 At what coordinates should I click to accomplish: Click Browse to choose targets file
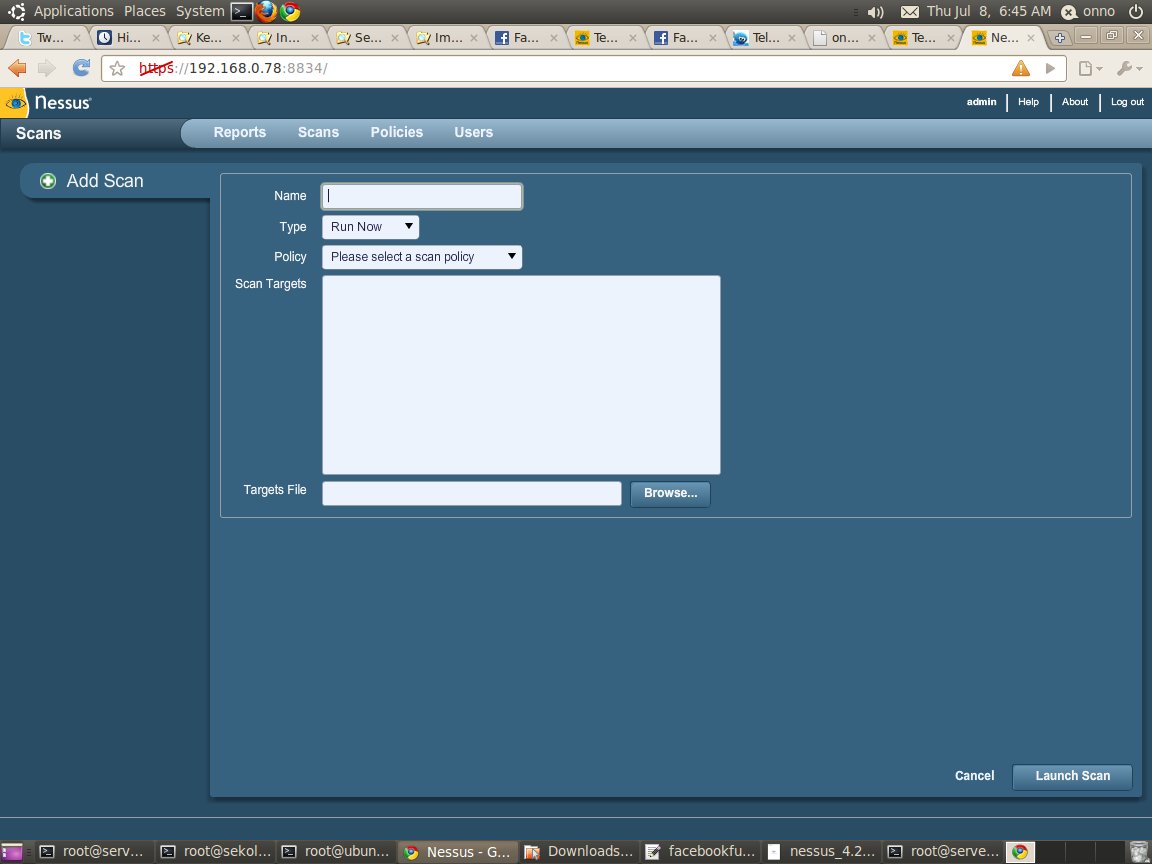point(670,493)
